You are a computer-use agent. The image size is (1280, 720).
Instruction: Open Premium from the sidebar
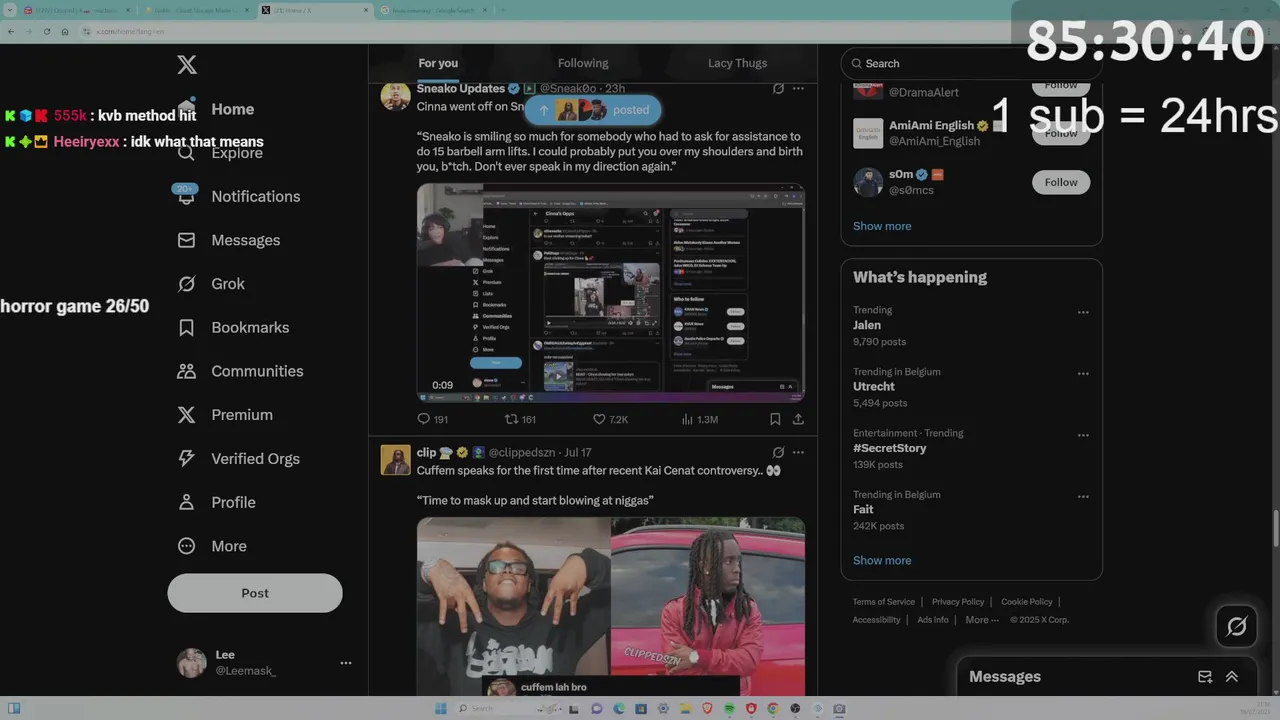click(225, 415)
